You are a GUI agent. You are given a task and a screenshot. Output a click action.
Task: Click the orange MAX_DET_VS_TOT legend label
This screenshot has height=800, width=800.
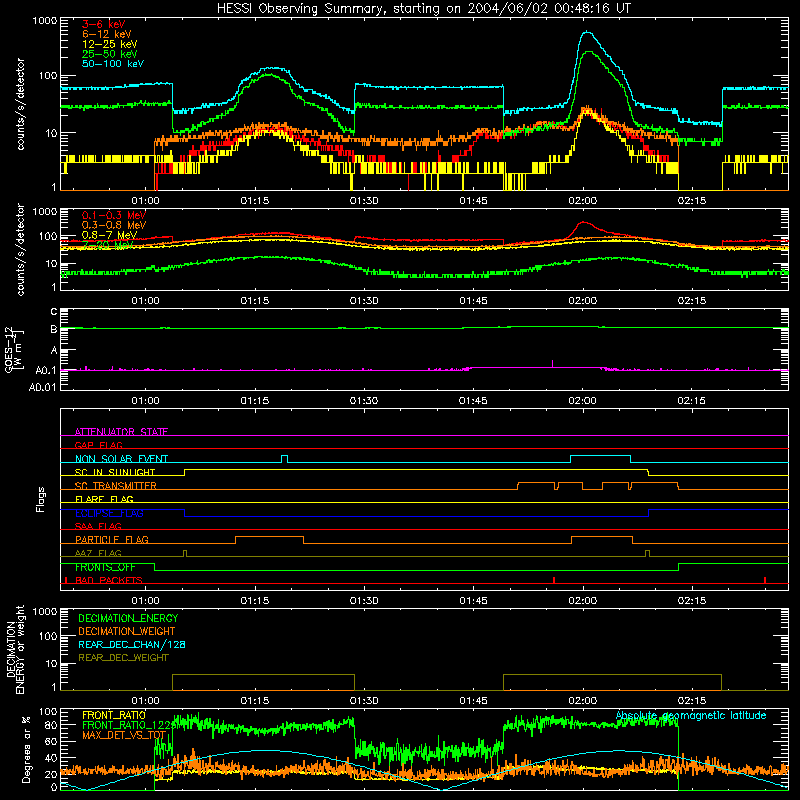point(124,735)
